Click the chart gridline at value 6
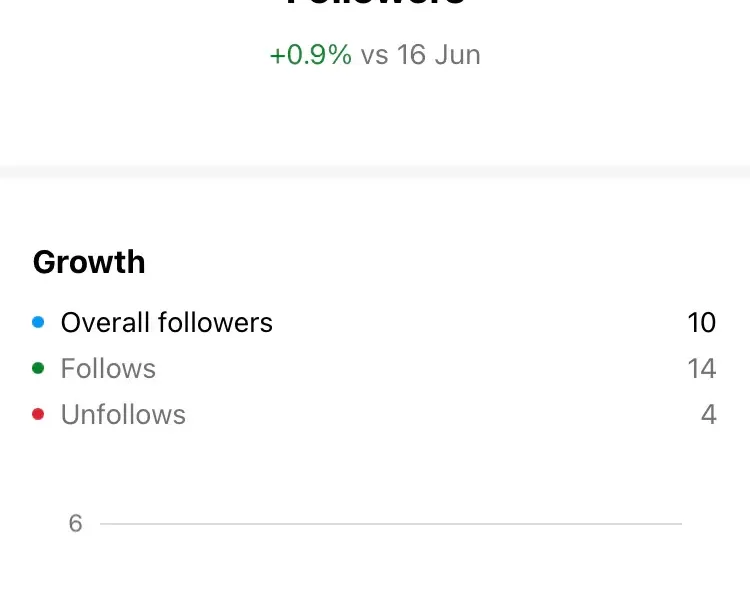 (x=391, y=524)
